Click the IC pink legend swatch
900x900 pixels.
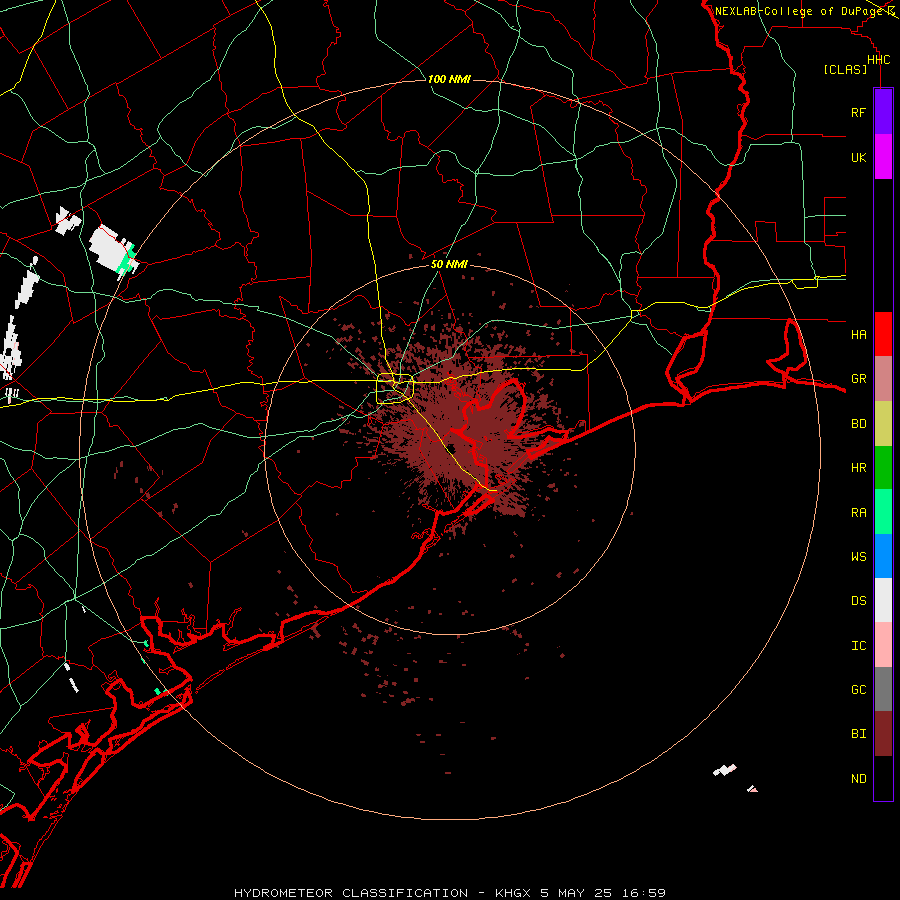(883, 645)
